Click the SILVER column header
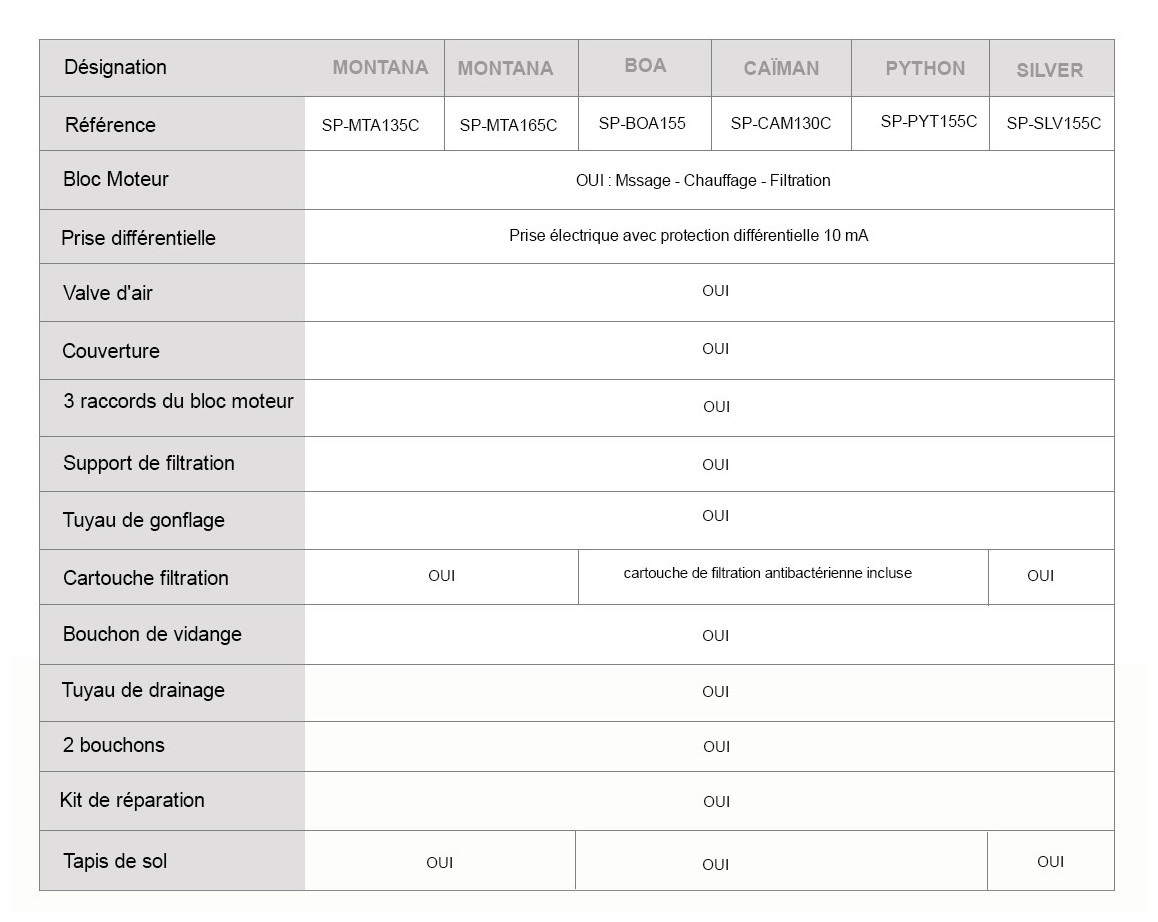Viewport: 1158px width, 922px height. coord(1050,71)
